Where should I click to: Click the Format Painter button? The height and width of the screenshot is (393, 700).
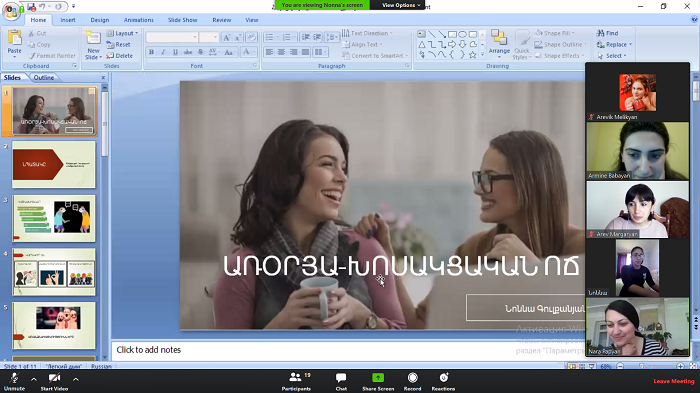(52, 56)
